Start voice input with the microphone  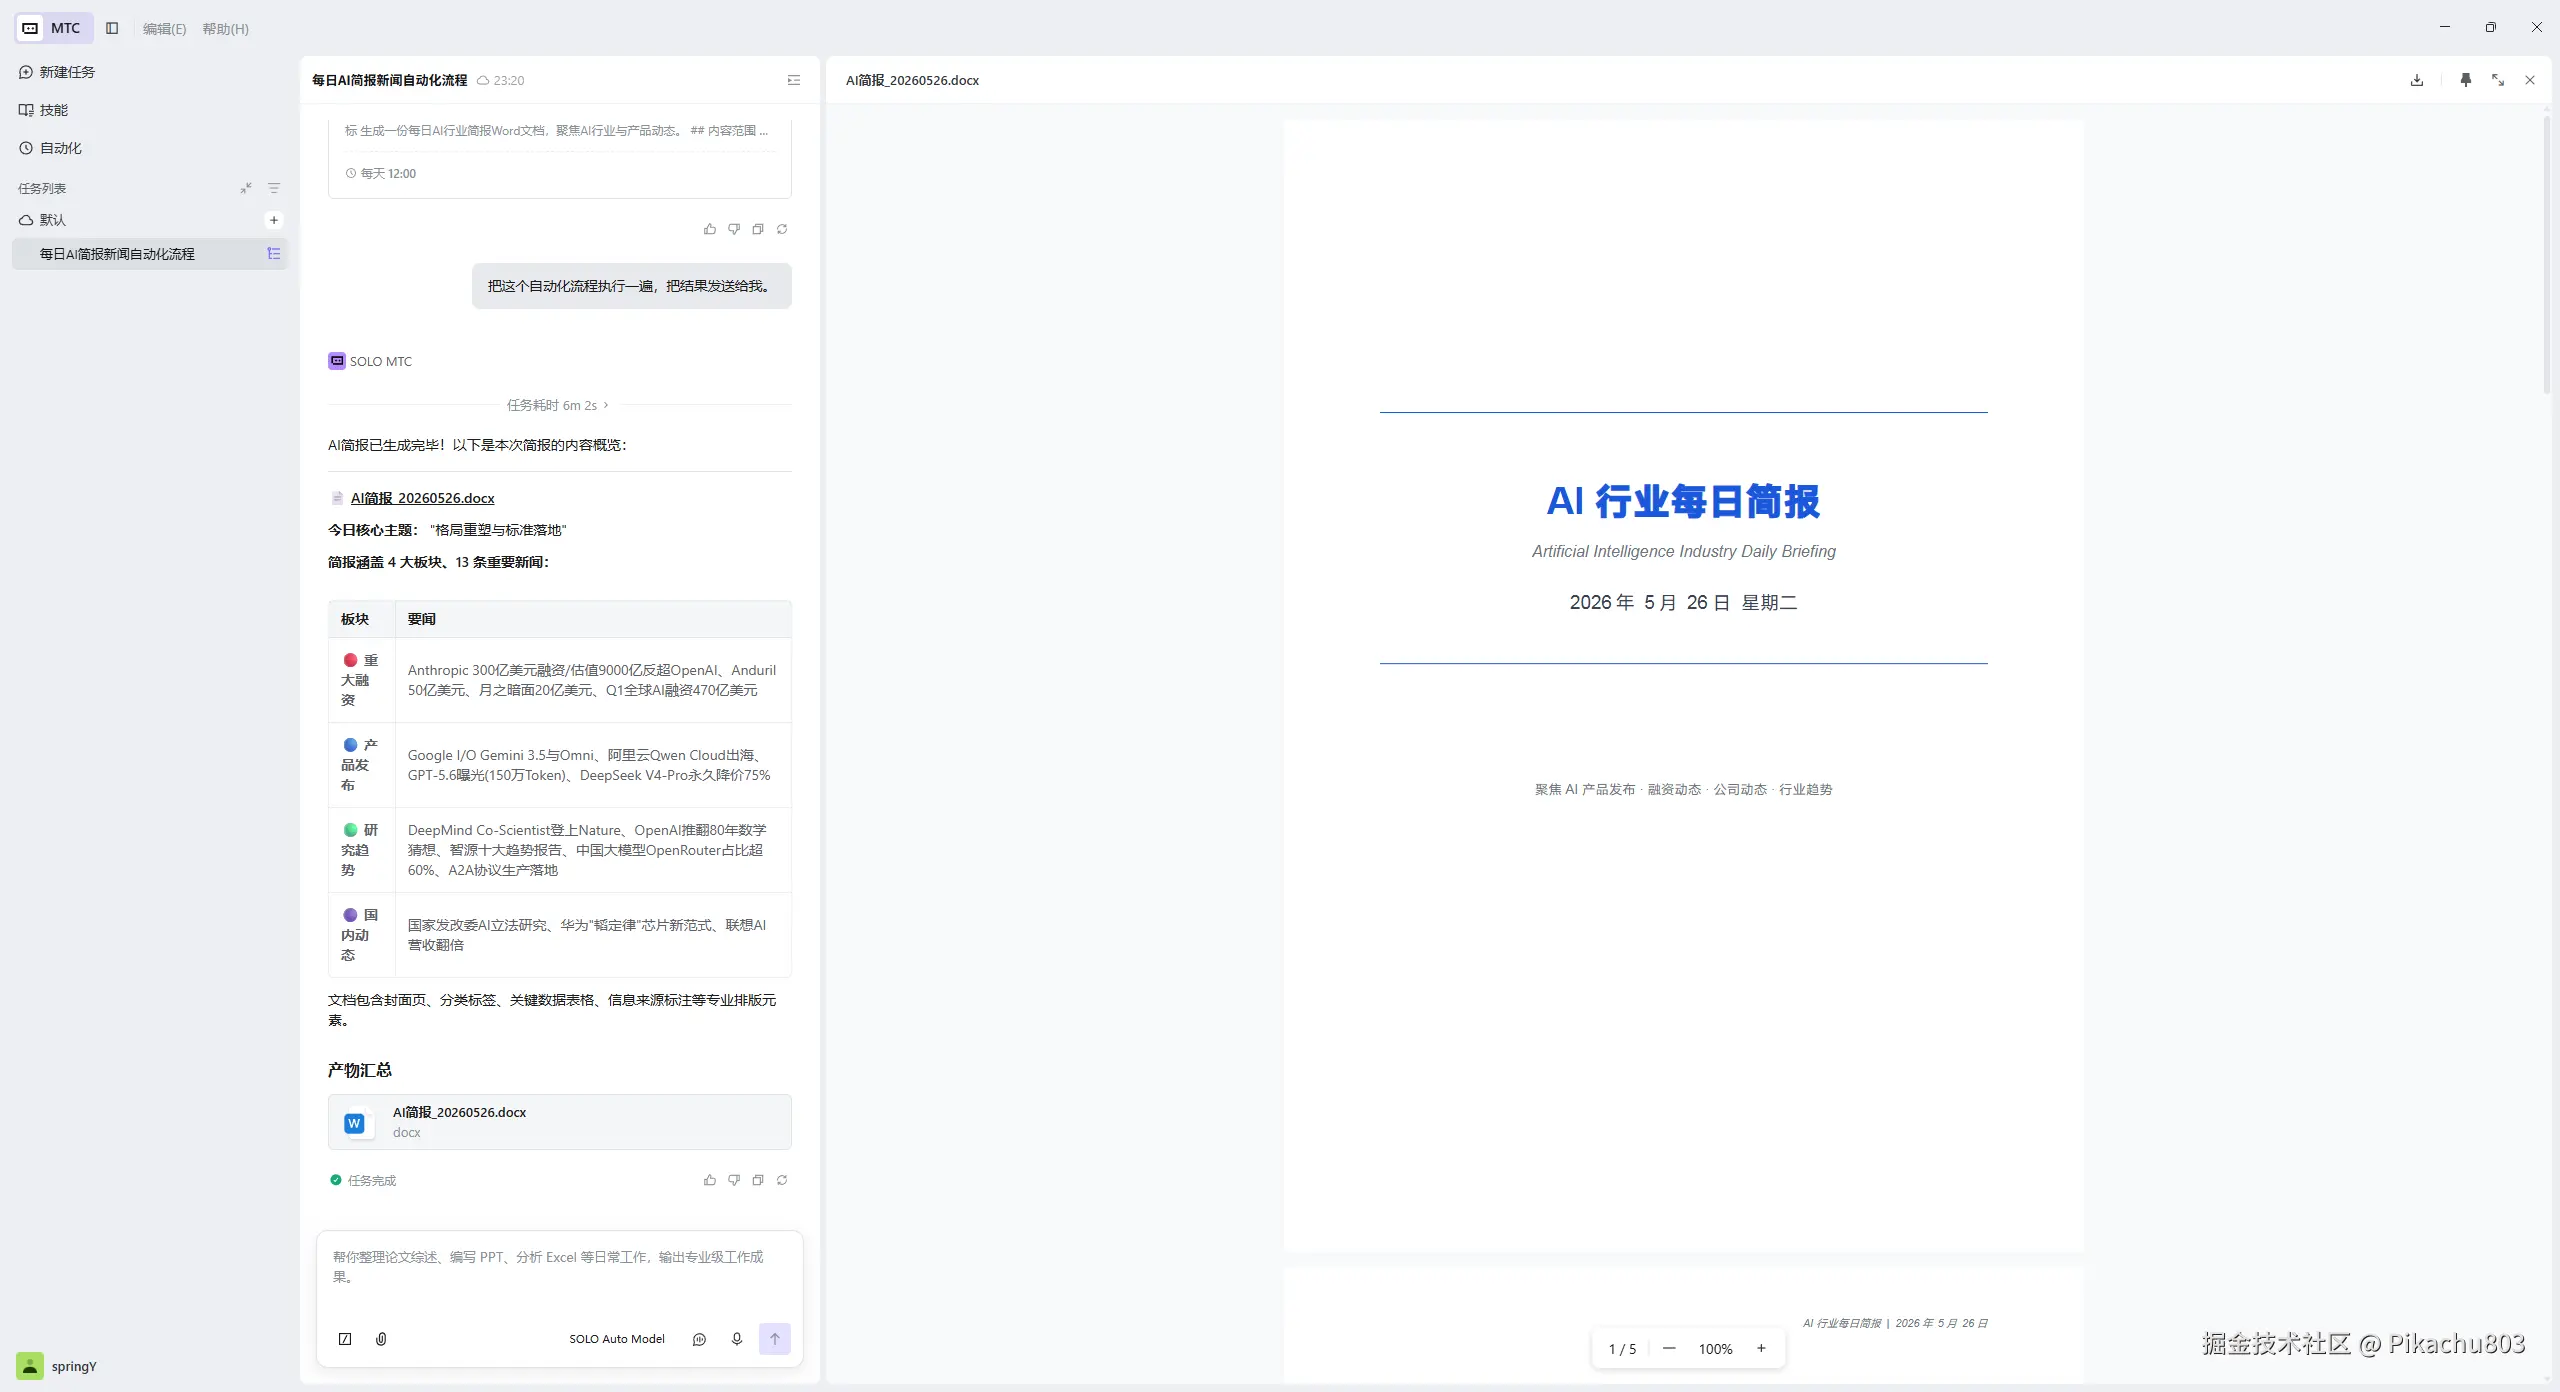tap(737, 1339)
